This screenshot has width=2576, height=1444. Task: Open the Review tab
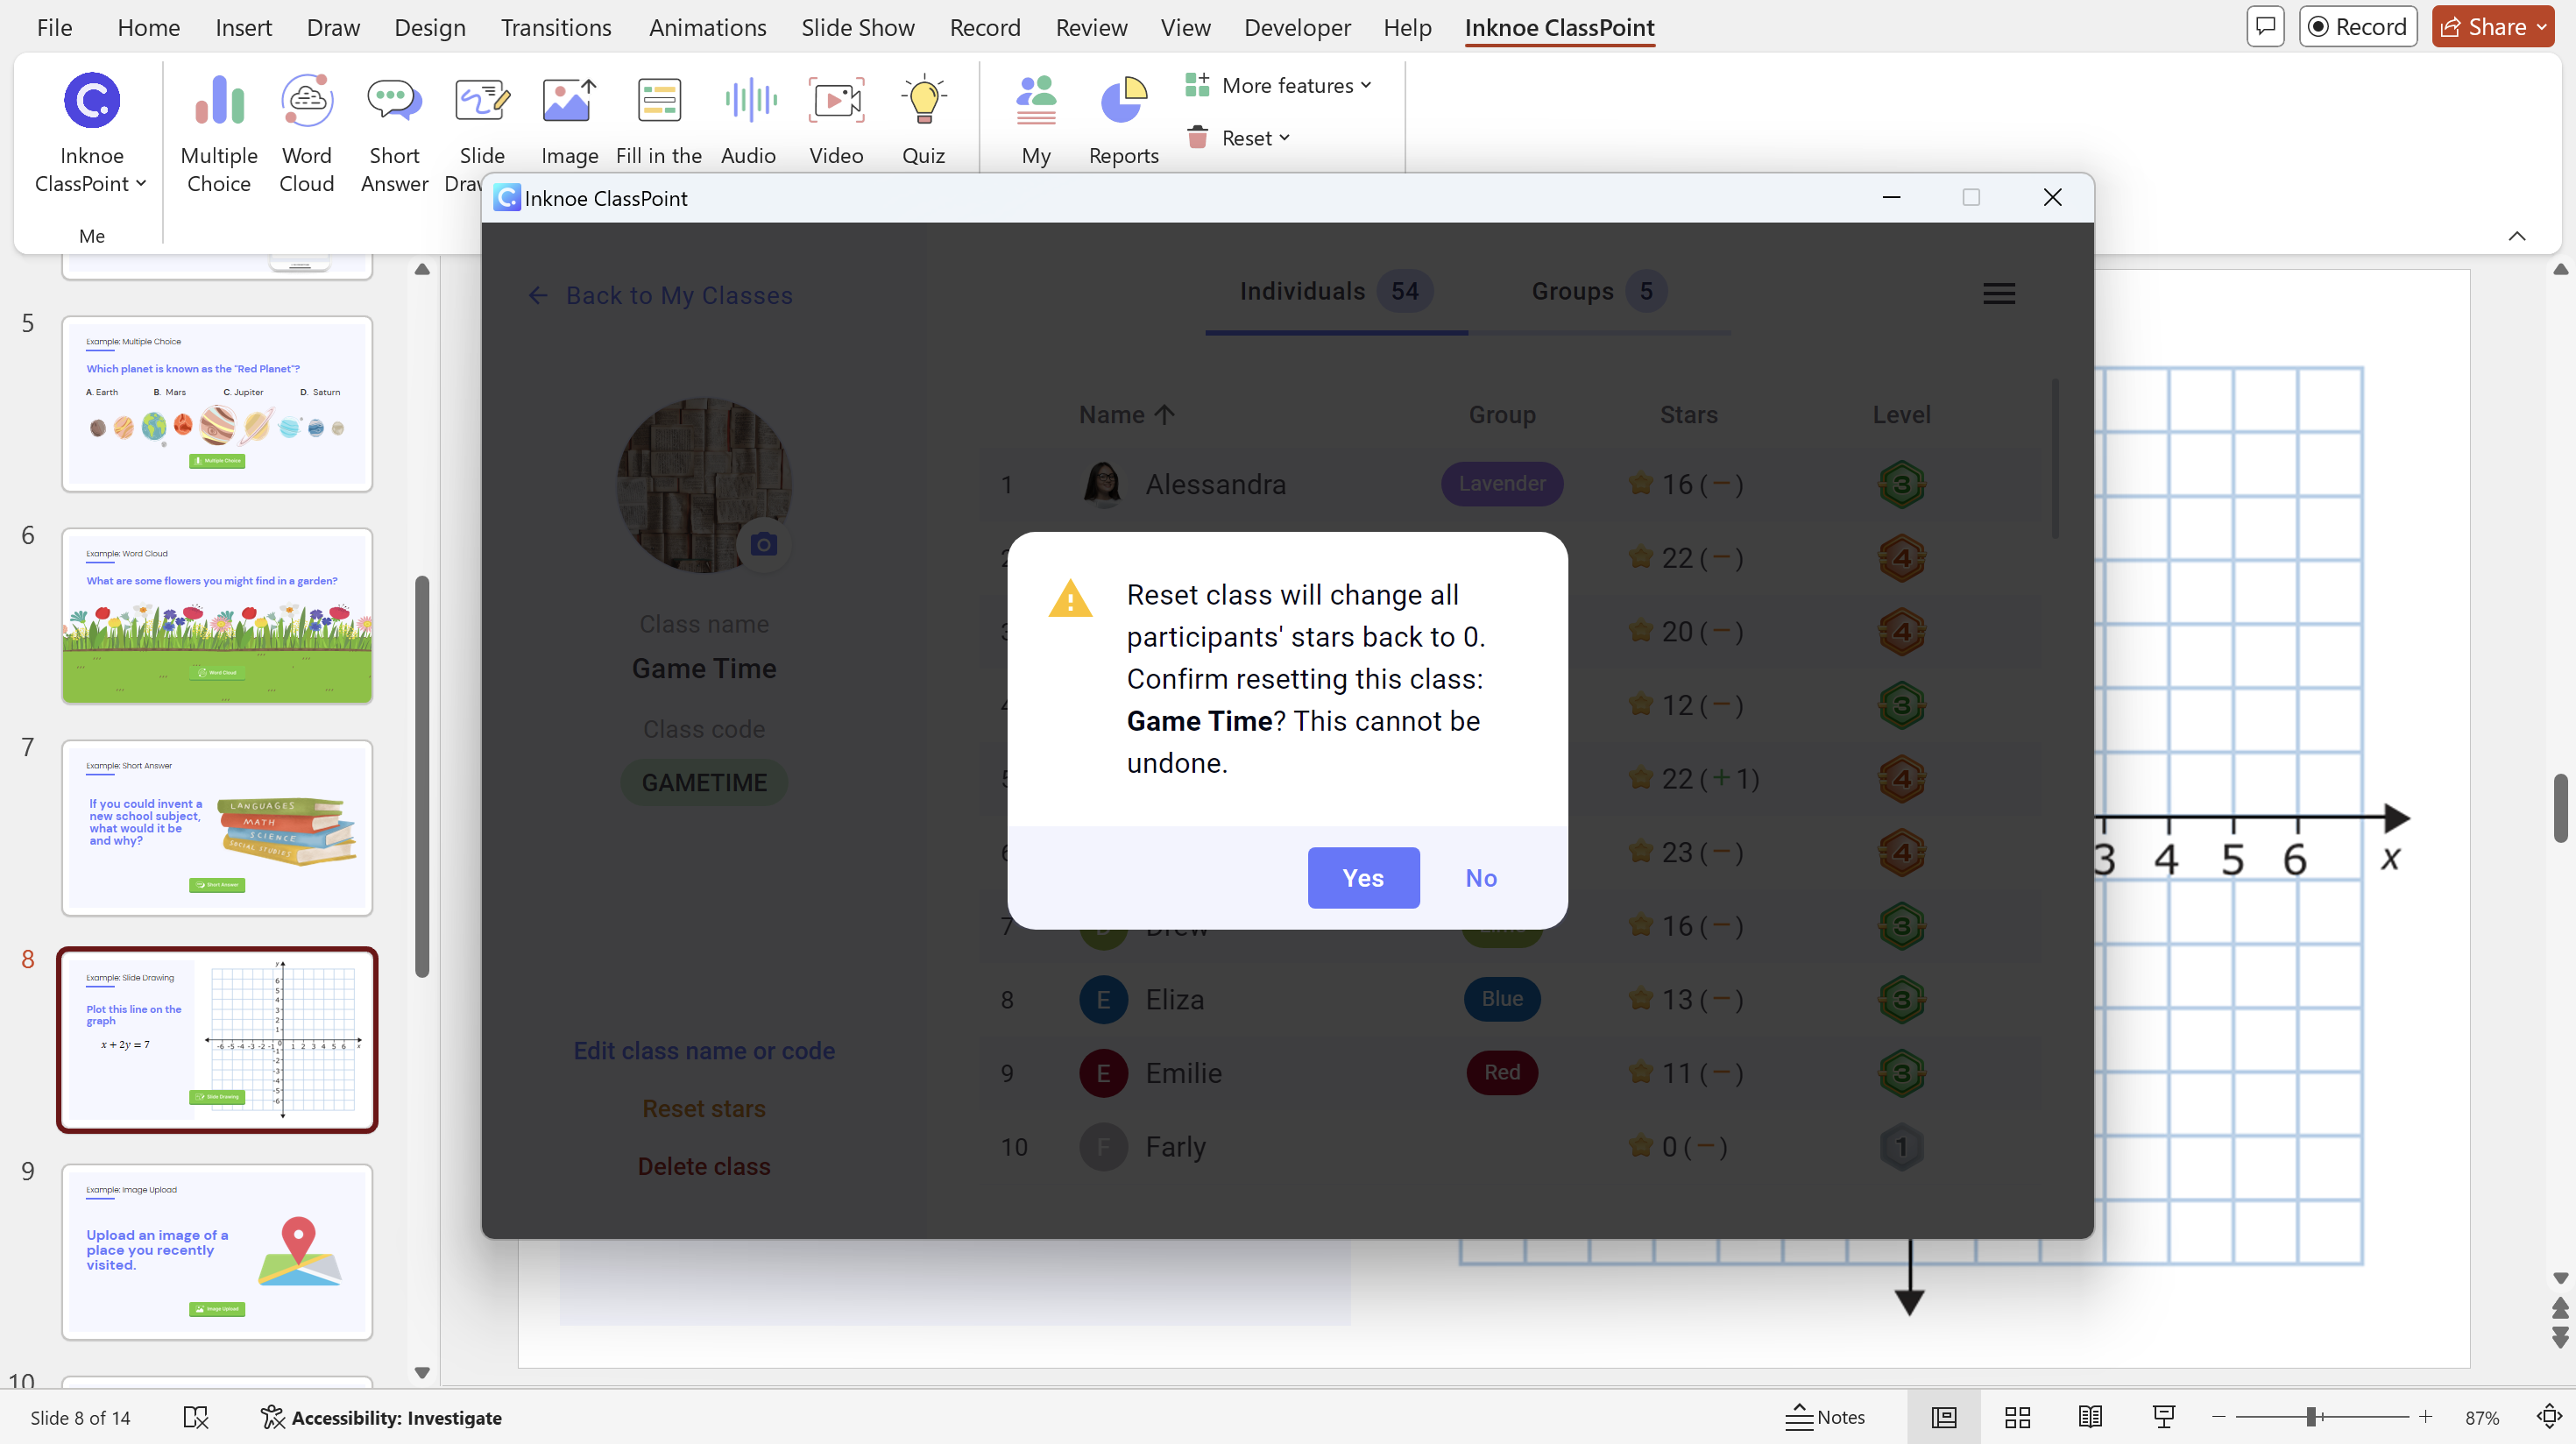(x=1091, y=27)
